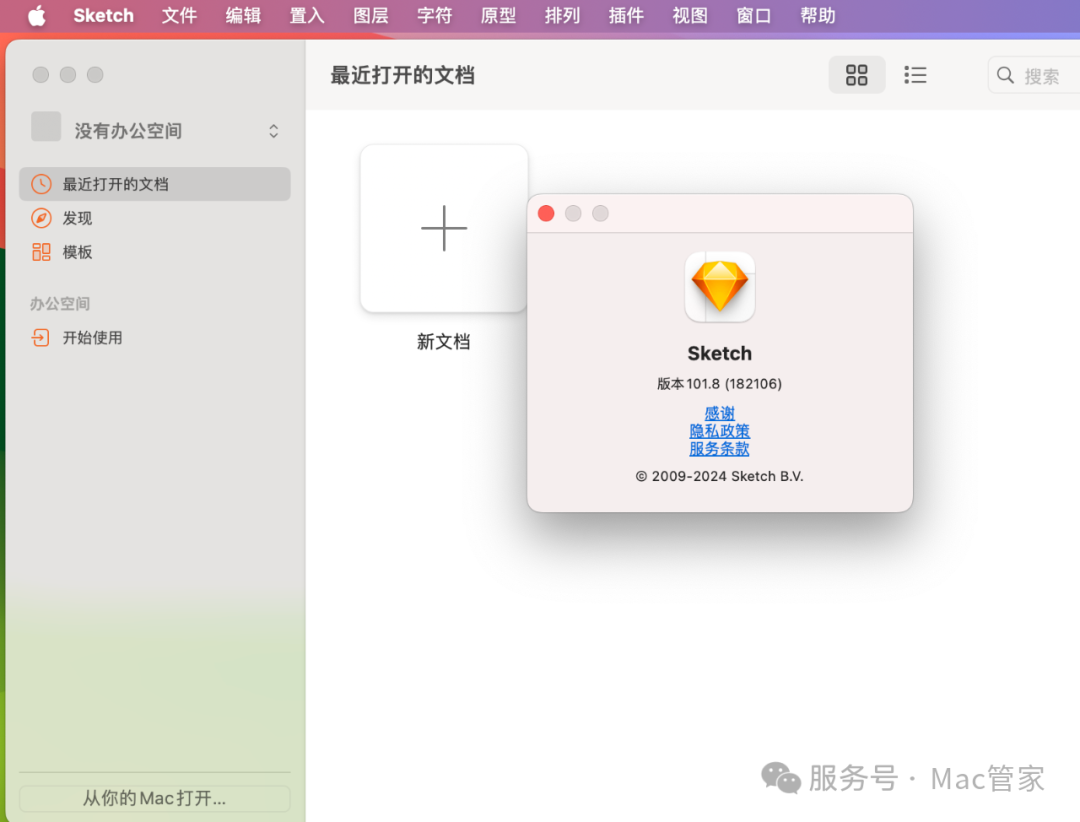Create a 新文档 from the plus tile
The width and height of the screenshot is (1080, 822).
click(x=444, y=227)
